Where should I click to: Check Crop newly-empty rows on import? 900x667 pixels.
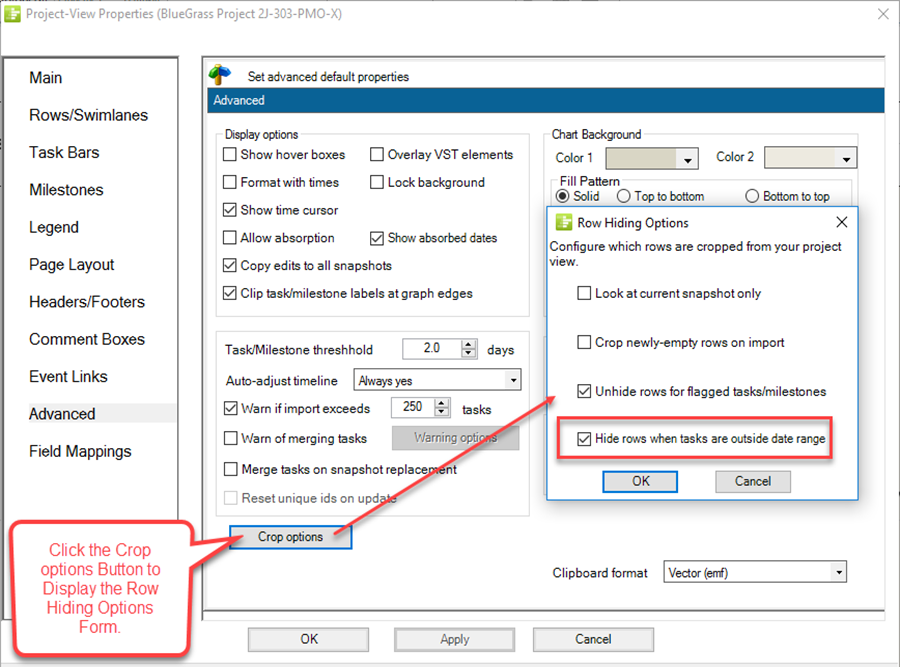click(583, 343)
